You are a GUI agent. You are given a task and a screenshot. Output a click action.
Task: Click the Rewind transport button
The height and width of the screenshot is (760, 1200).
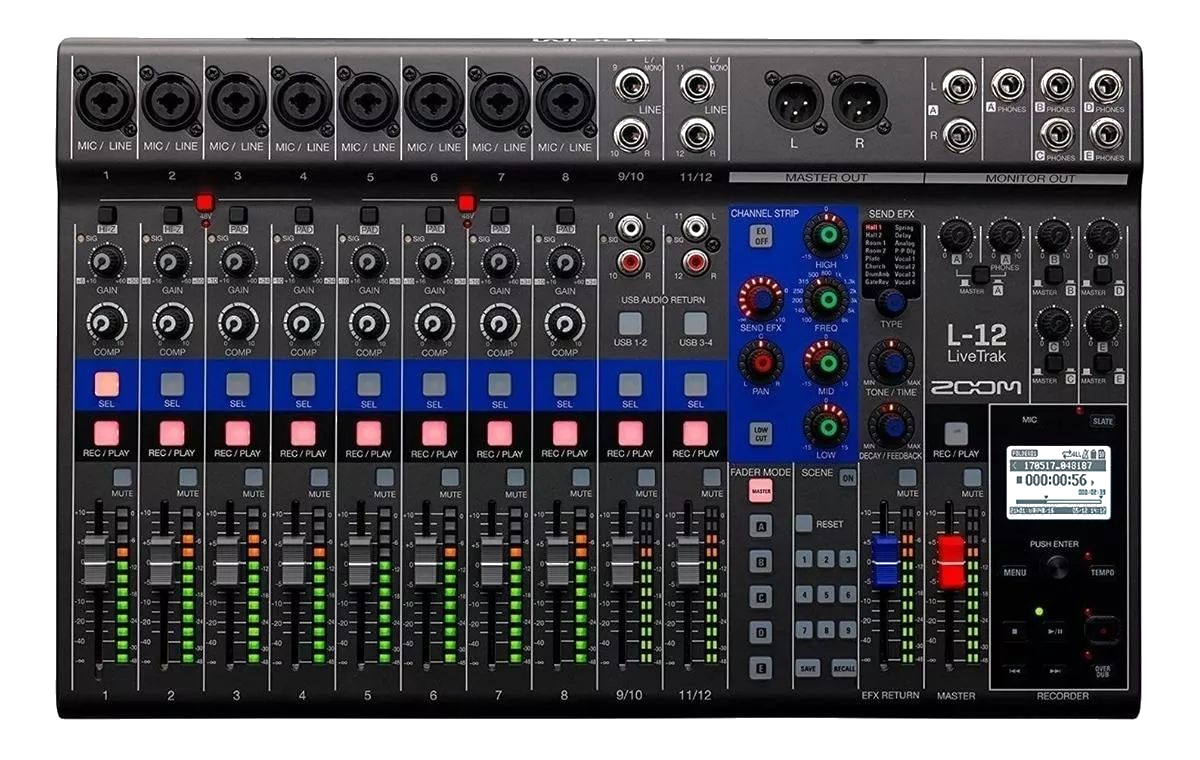pos(1014,671)
